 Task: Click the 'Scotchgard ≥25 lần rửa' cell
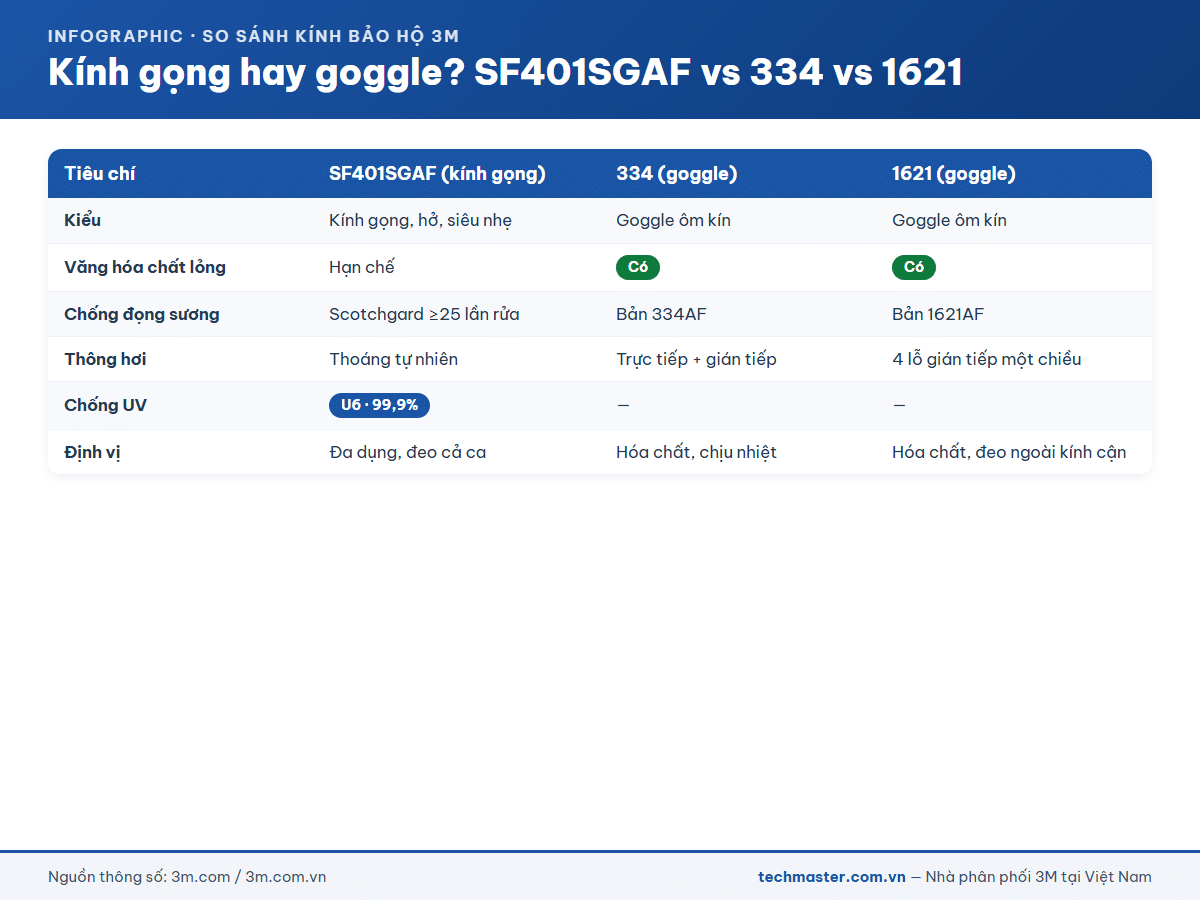(424, 314)
